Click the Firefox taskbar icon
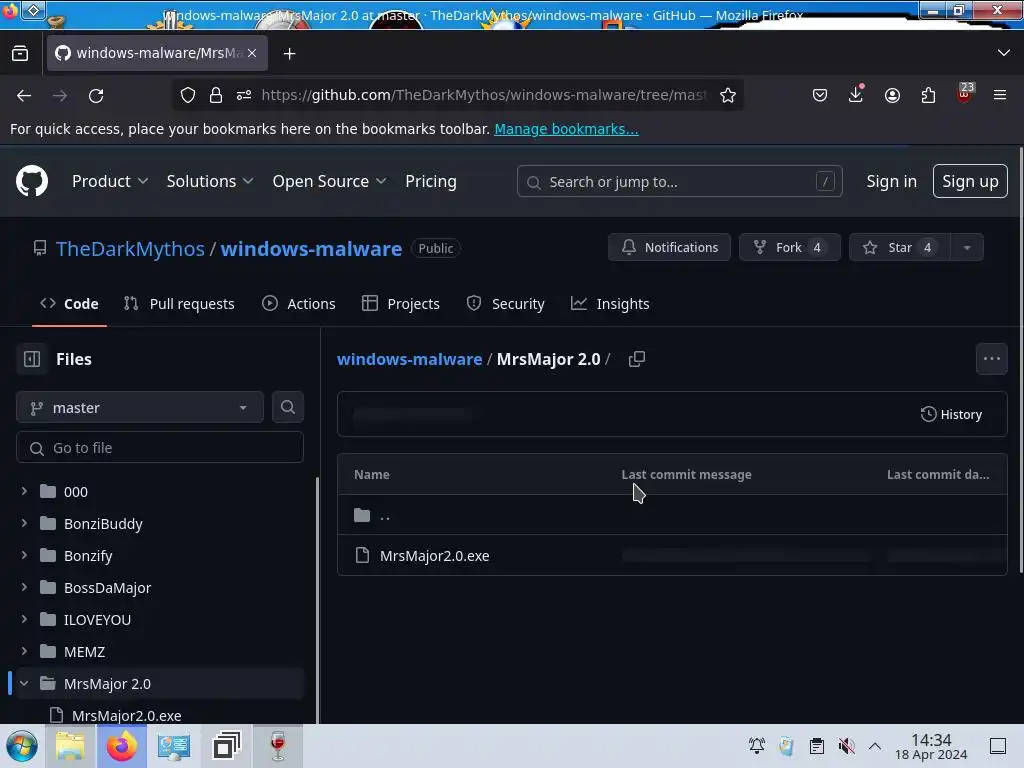Image resolution: width=1024 pixels, height=768 pixels. pyautogui.click(x=122, y=746)
